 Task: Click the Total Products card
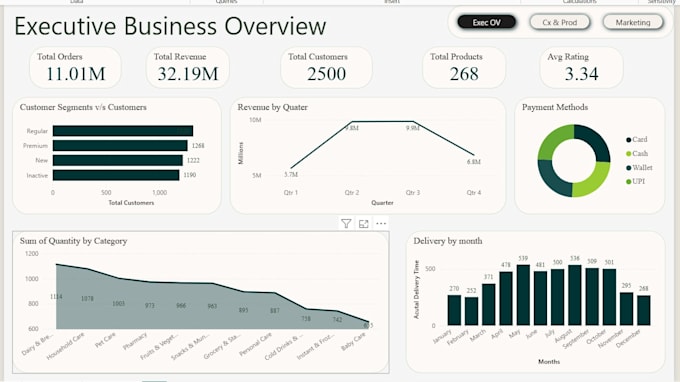point(464,68)
